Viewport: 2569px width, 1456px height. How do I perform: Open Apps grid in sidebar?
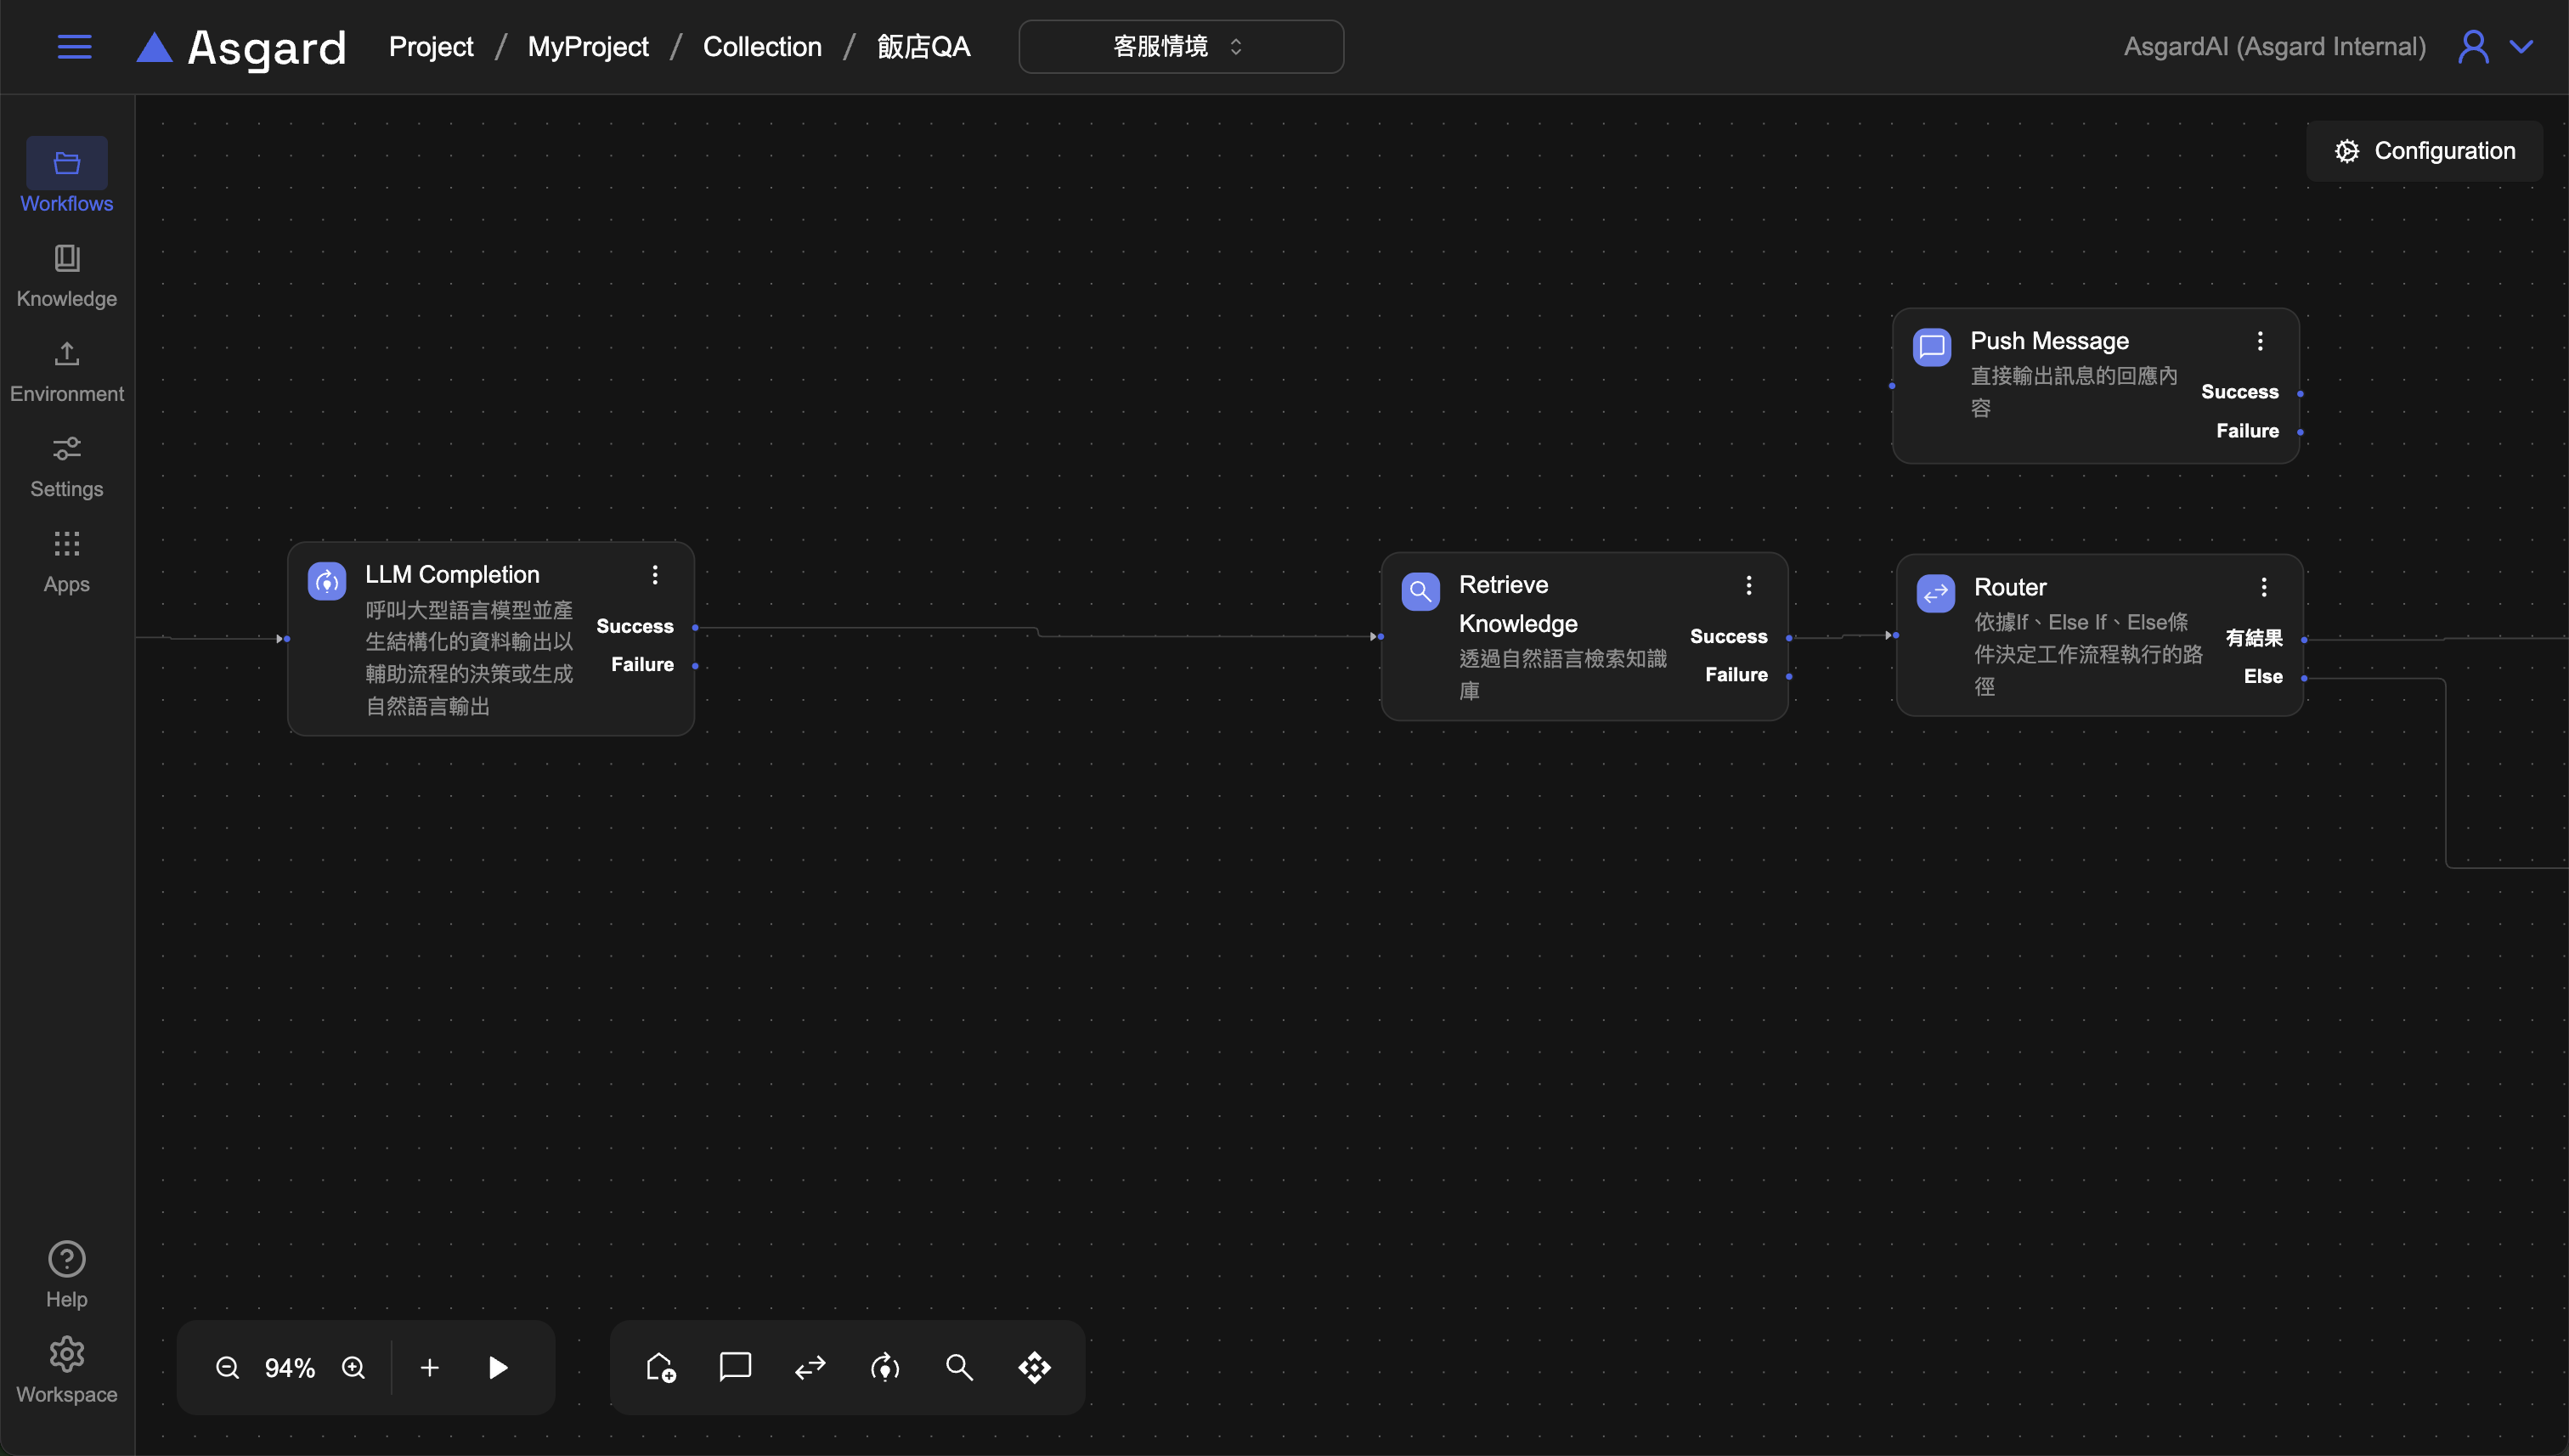coord(67,560)
